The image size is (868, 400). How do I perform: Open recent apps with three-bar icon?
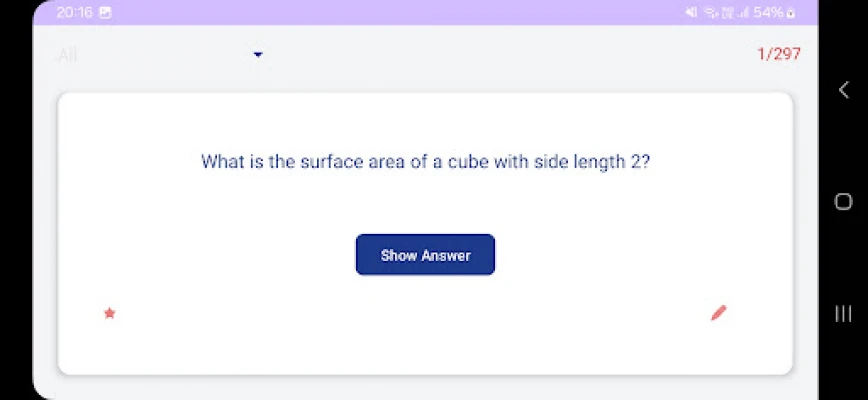point(843,314)
